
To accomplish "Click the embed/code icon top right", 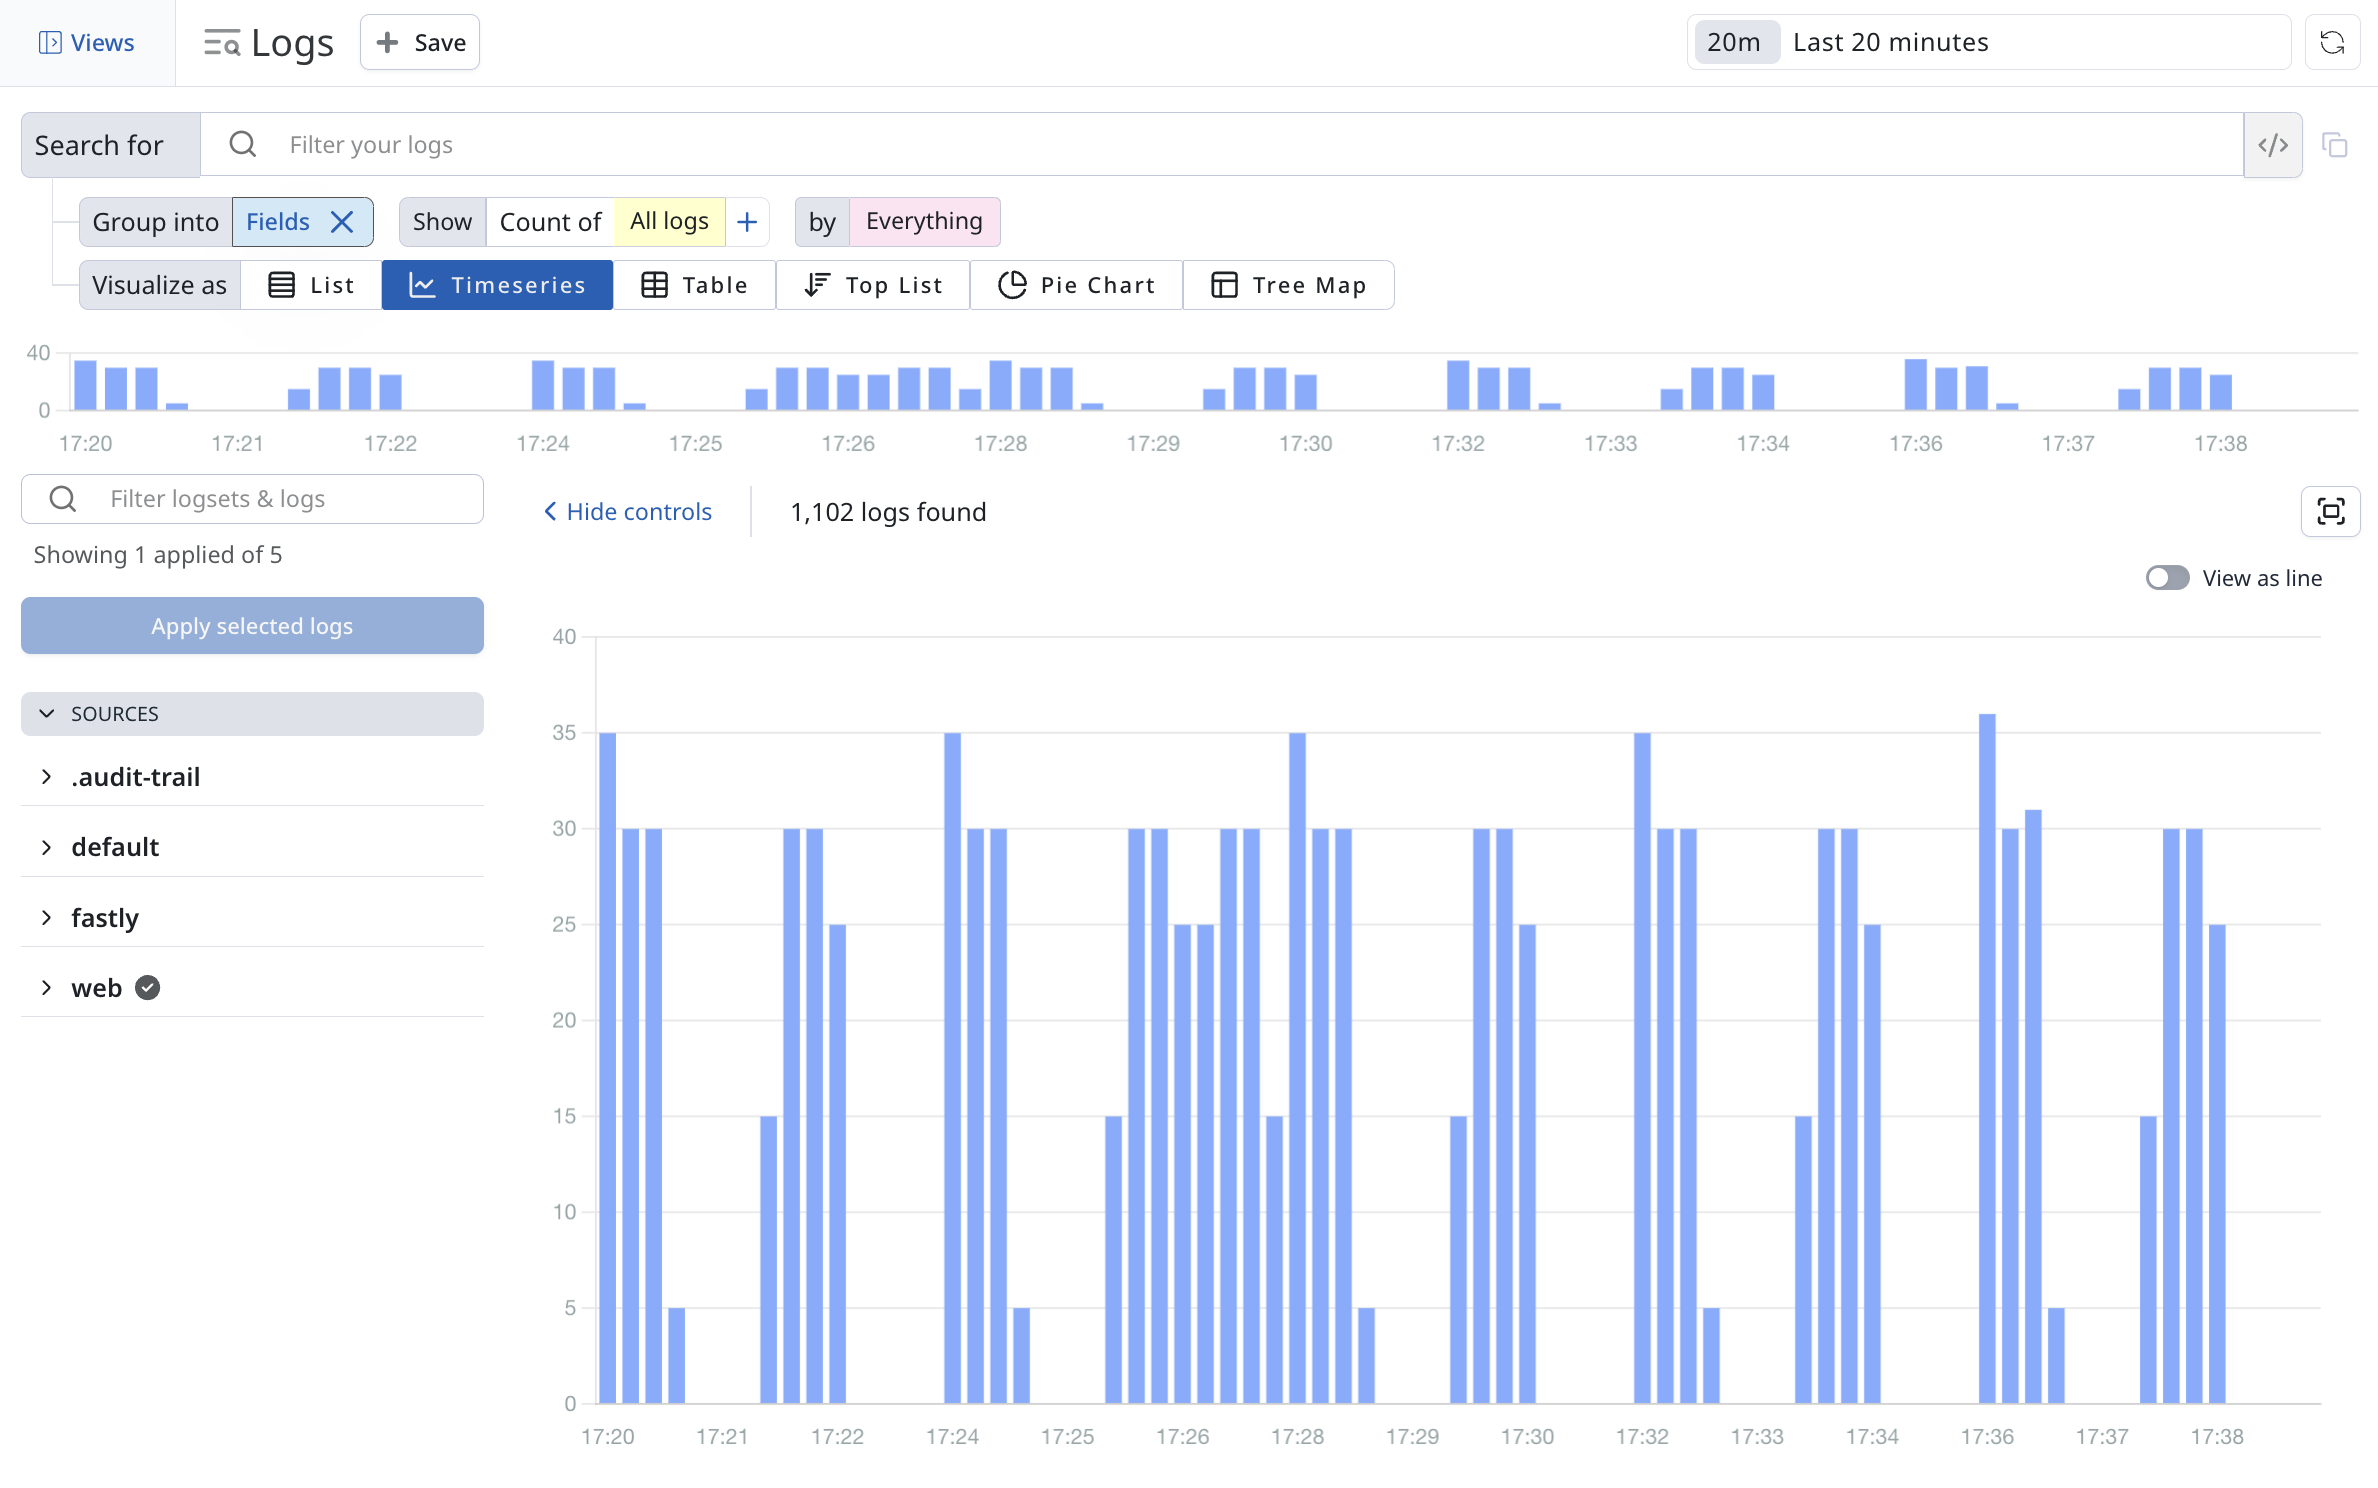I will click(x=2273, y=142).
